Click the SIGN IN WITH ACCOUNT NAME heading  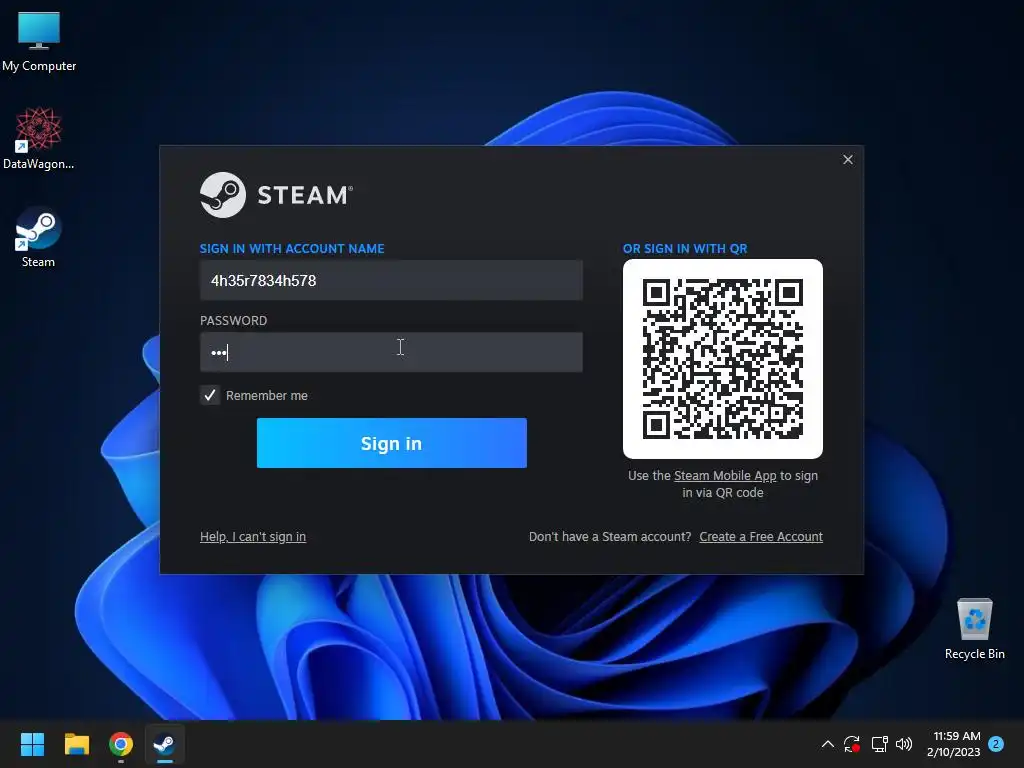coord(292,248)
